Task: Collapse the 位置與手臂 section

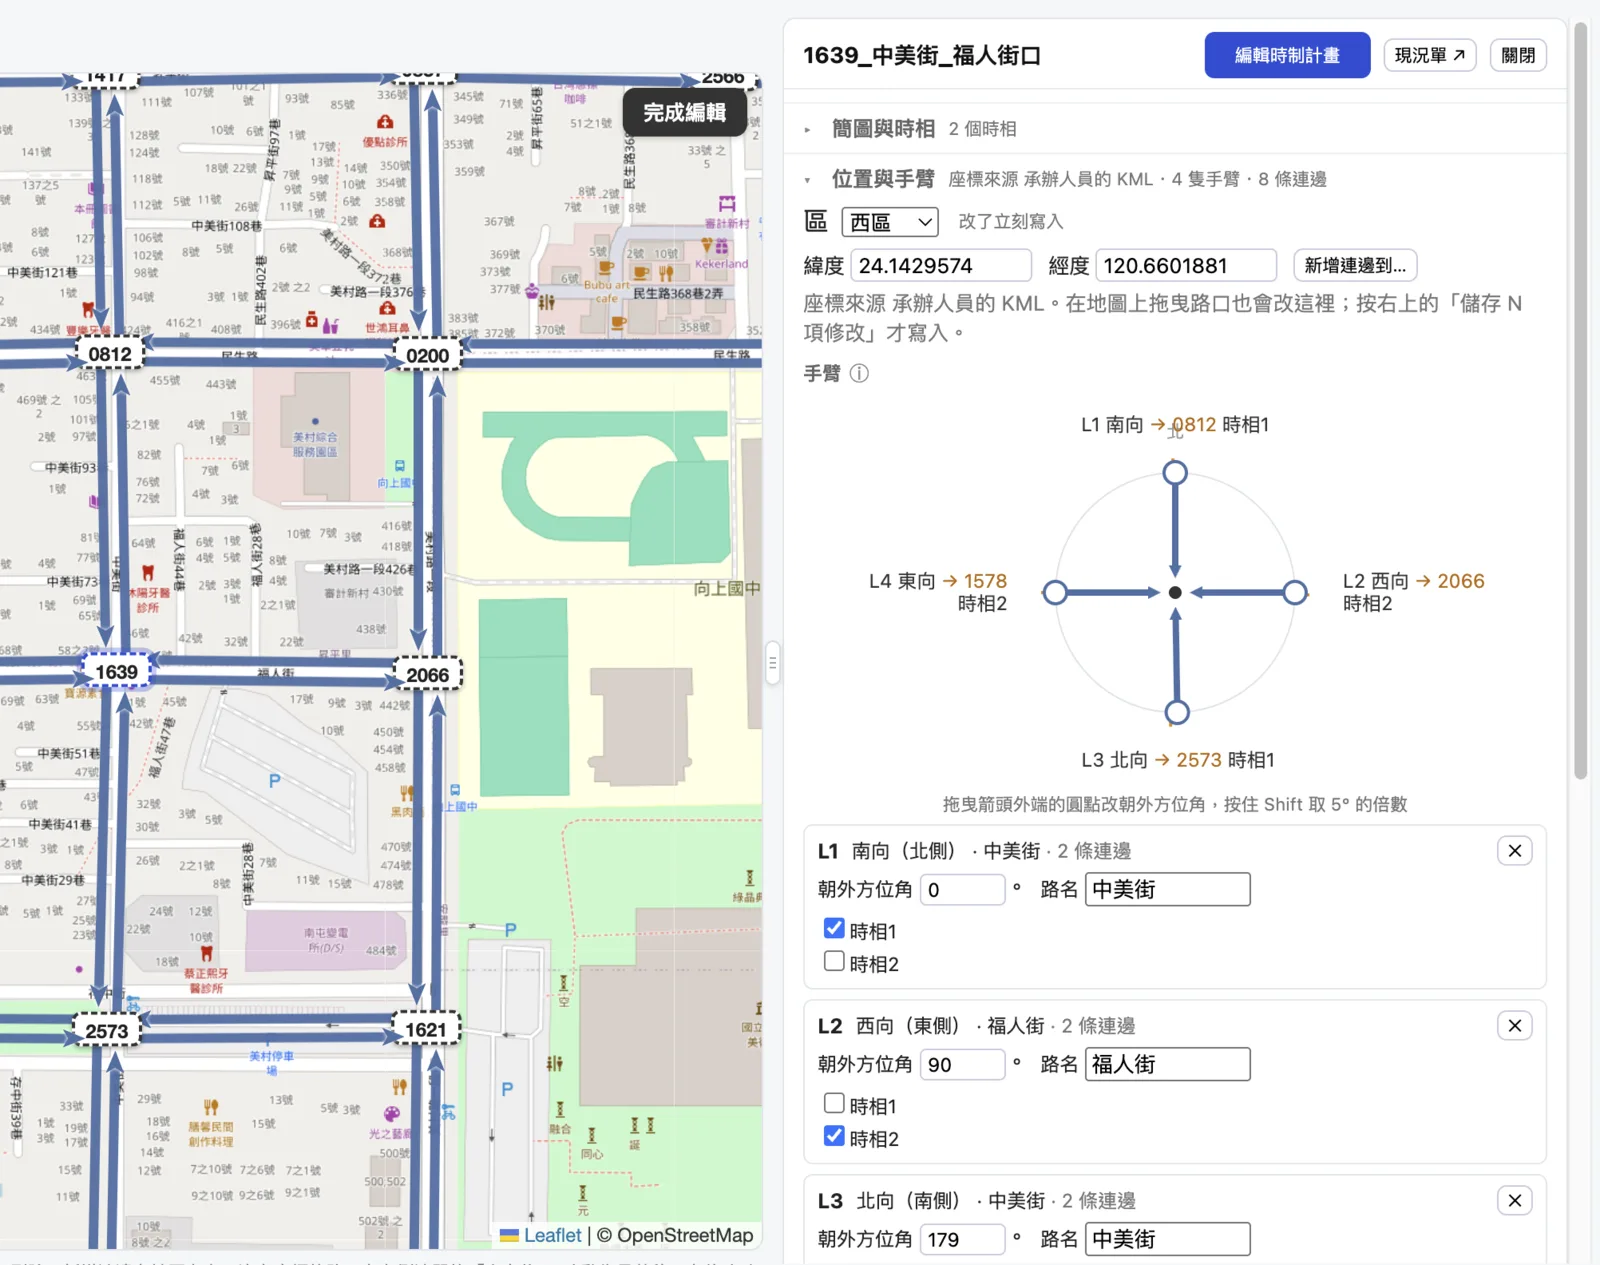Action: pyautogui.click(x=883, y=179)
